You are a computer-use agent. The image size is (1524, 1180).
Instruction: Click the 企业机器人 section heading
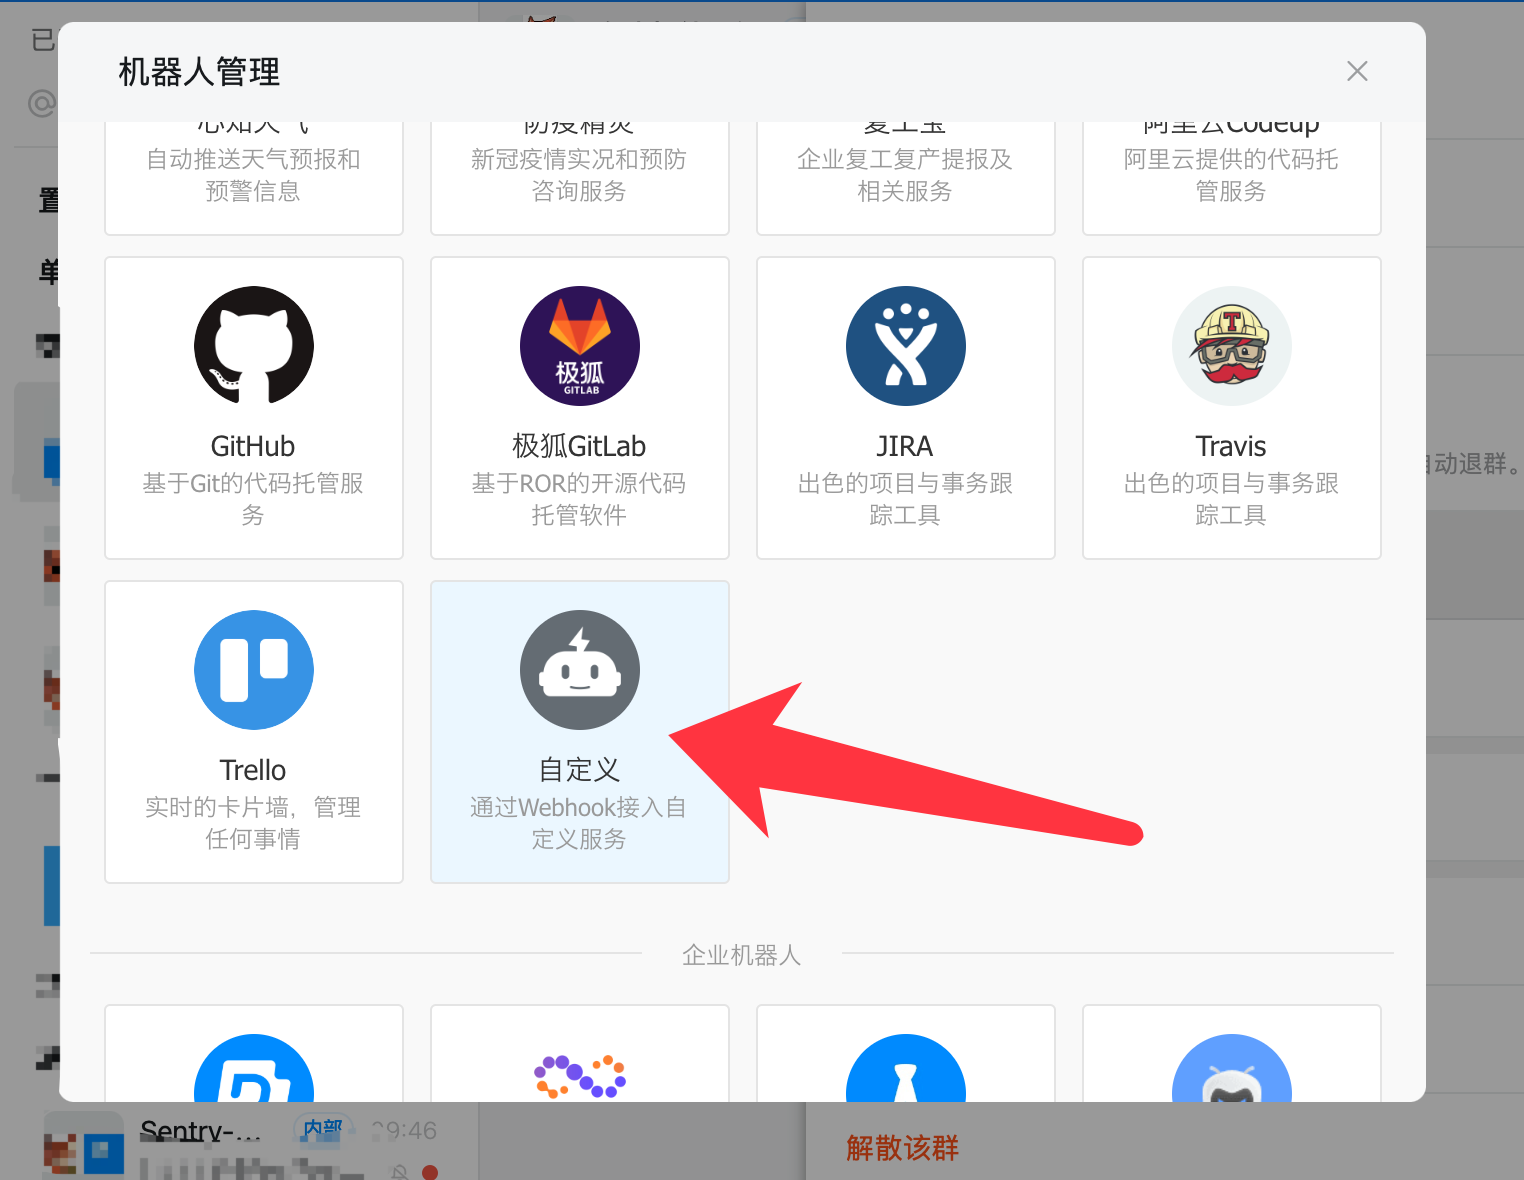pyautogui.click(x=741, y=955)
